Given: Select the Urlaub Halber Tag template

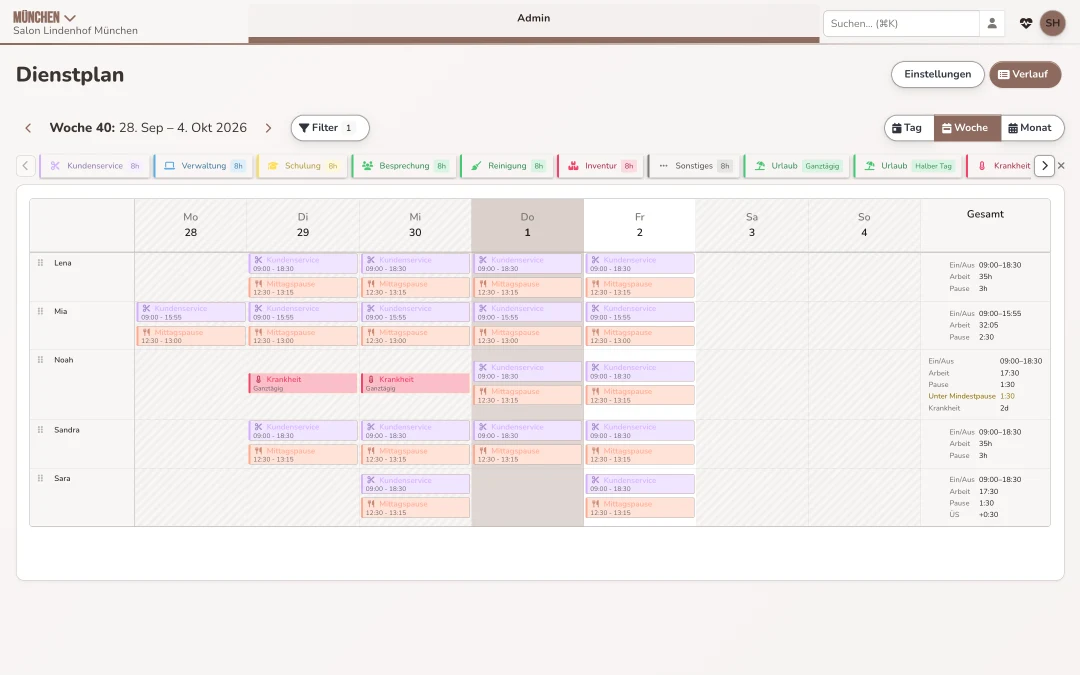Looking at the screenshot, I should 908,166.
